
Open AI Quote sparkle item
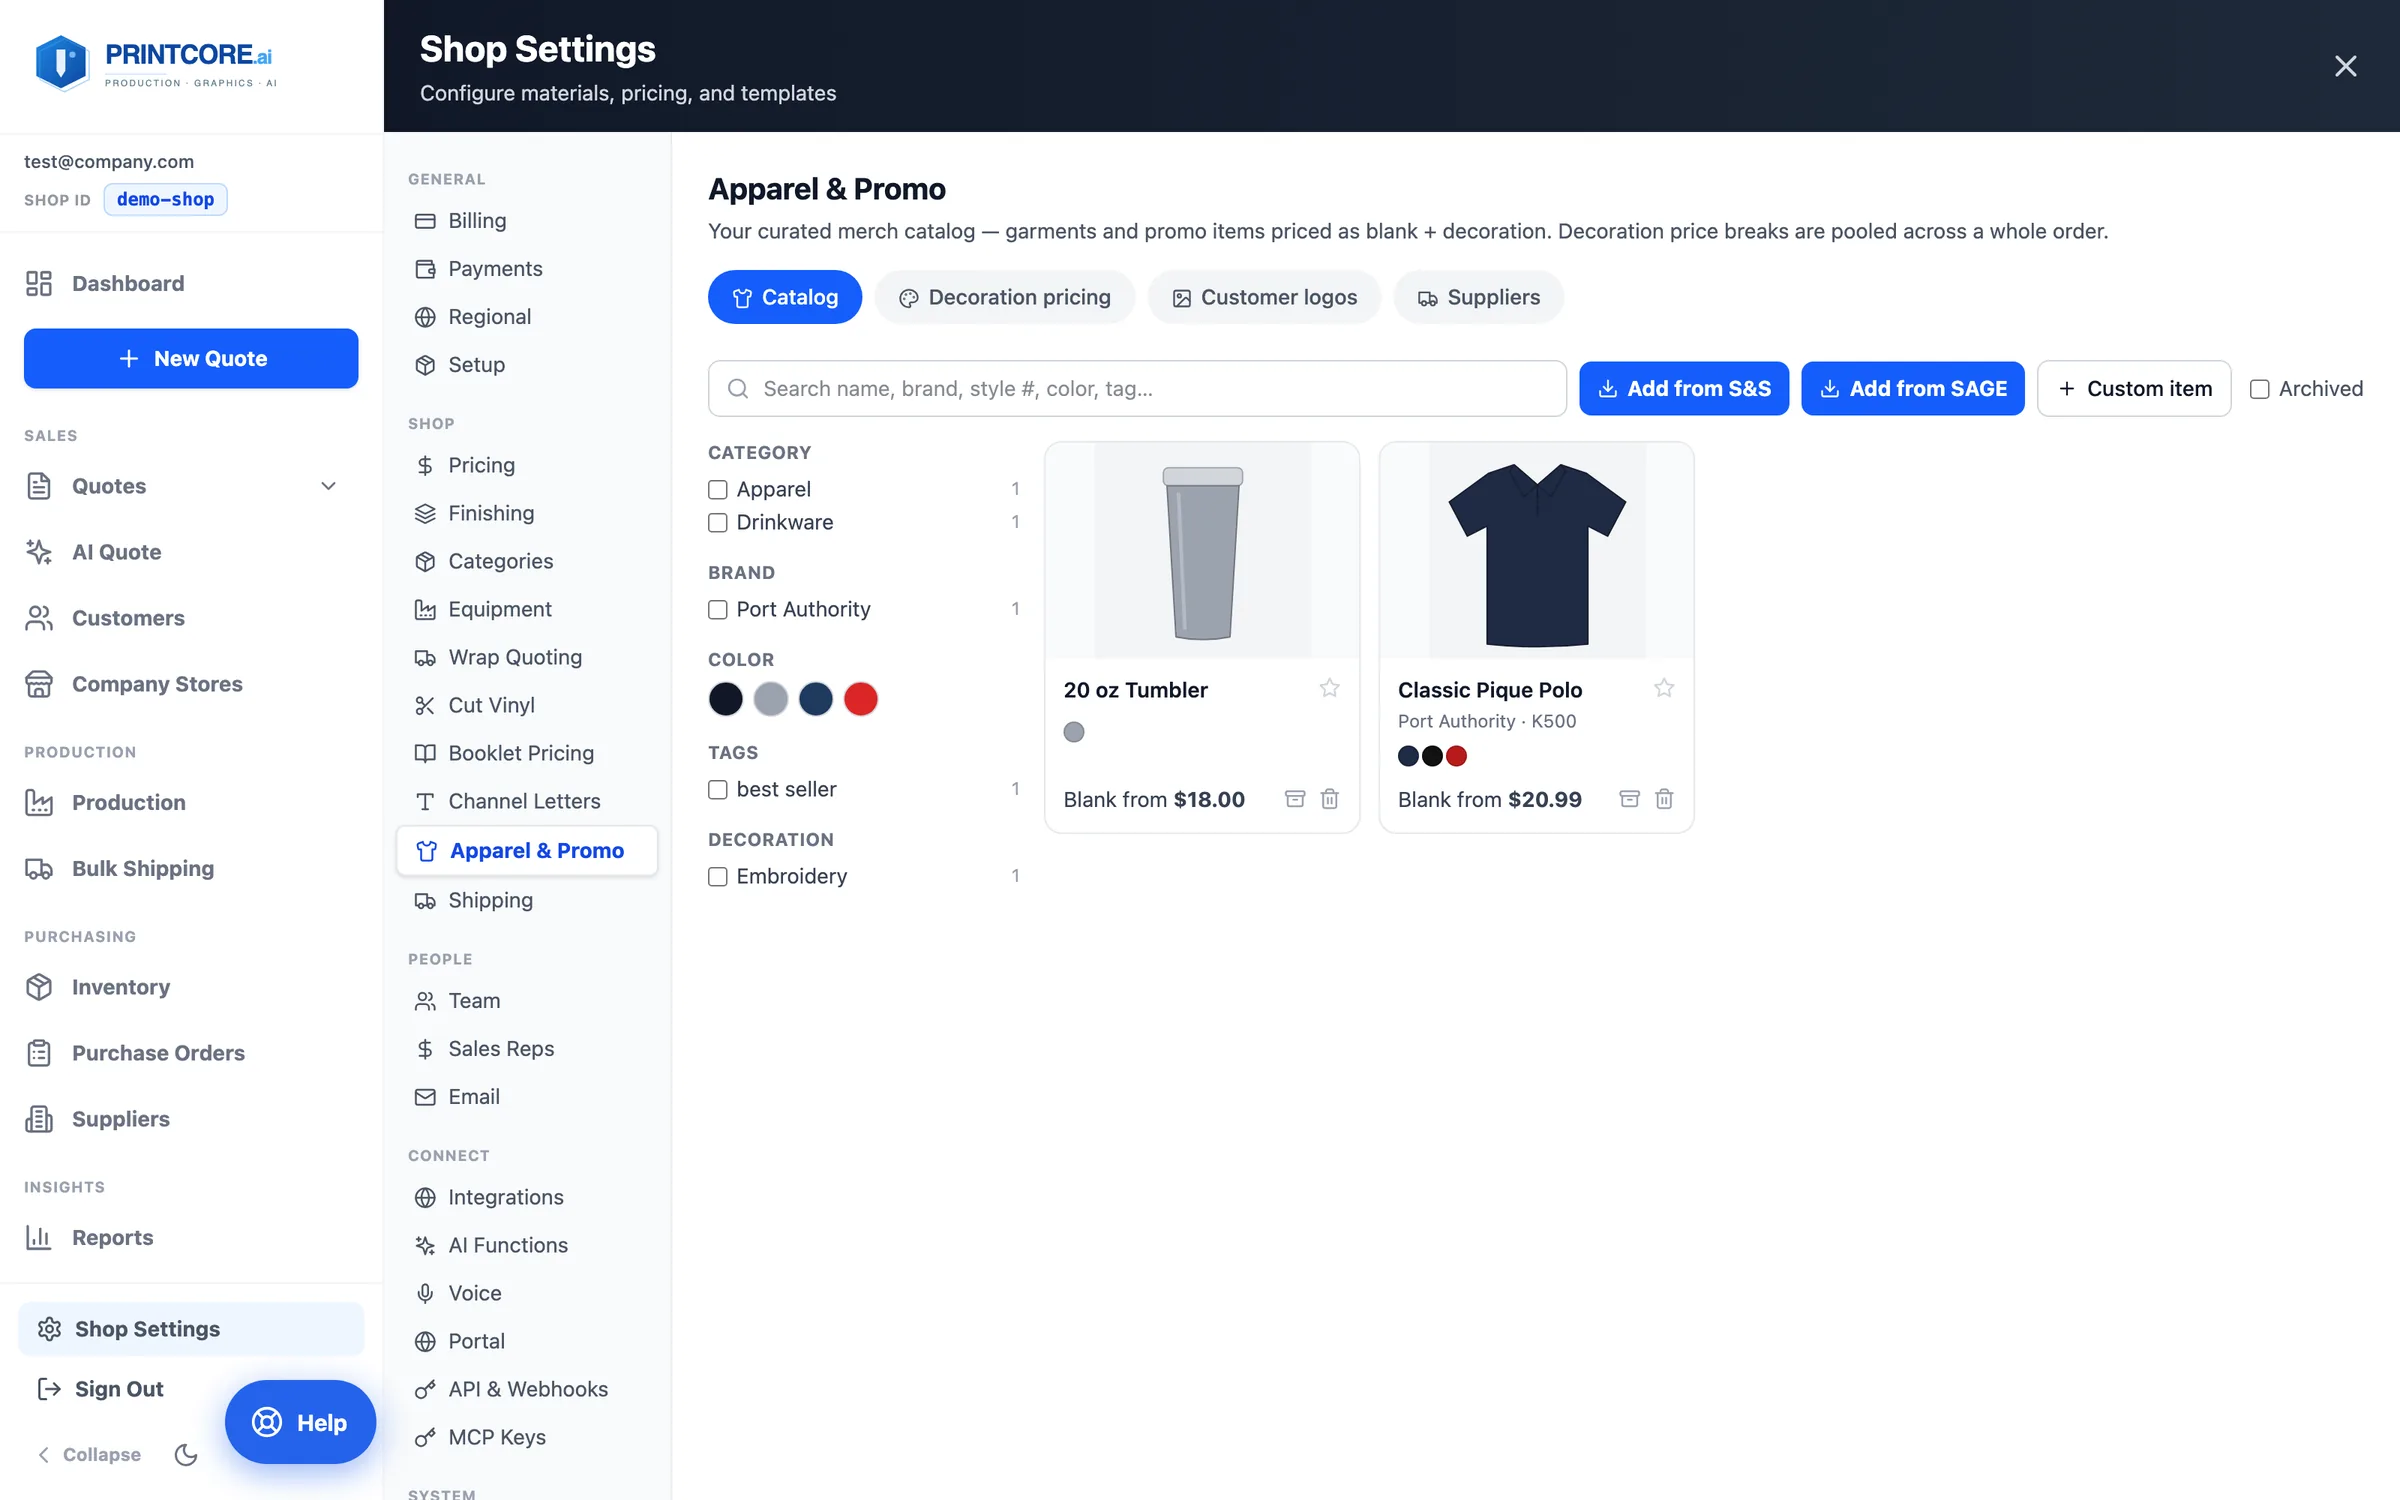tap(116, 552)
